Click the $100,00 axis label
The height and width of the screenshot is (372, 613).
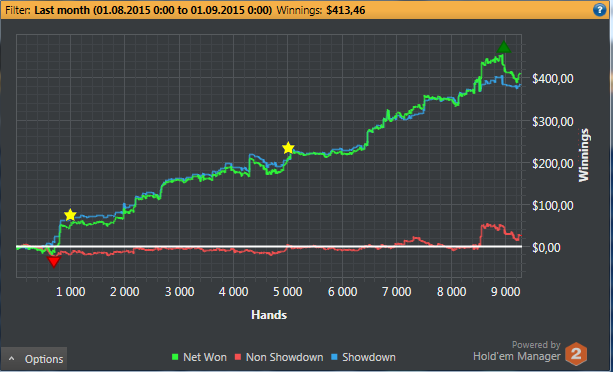(552, 205)
